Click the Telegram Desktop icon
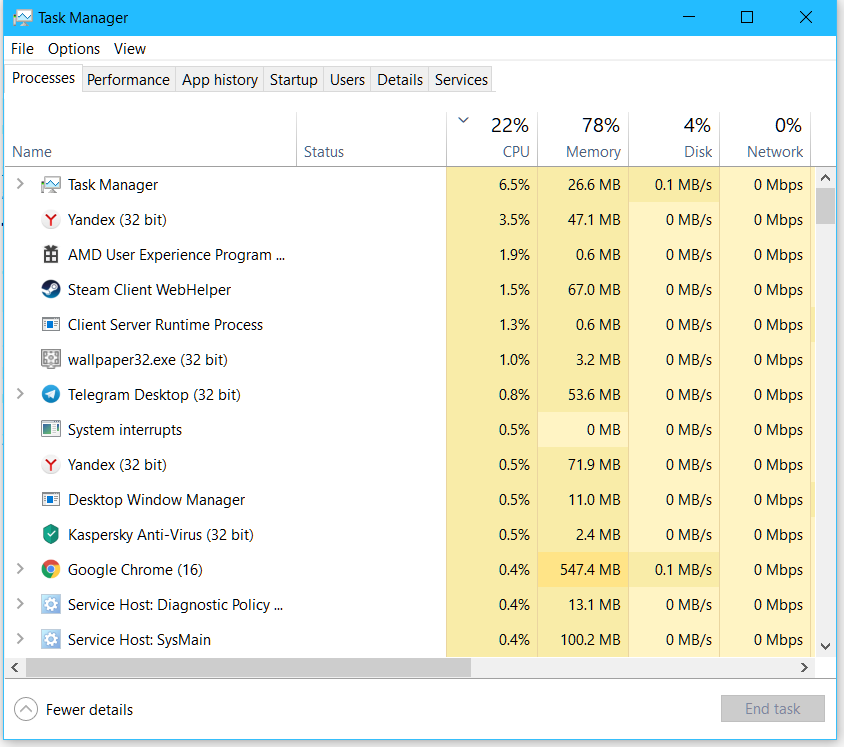This screenshot has width=844, height=747. click(x=51, y=394)
